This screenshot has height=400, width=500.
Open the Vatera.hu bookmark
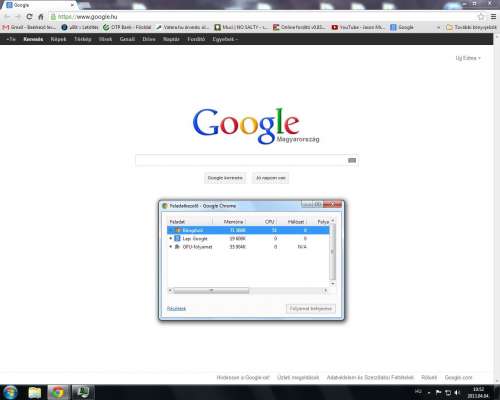pos(182,27)
